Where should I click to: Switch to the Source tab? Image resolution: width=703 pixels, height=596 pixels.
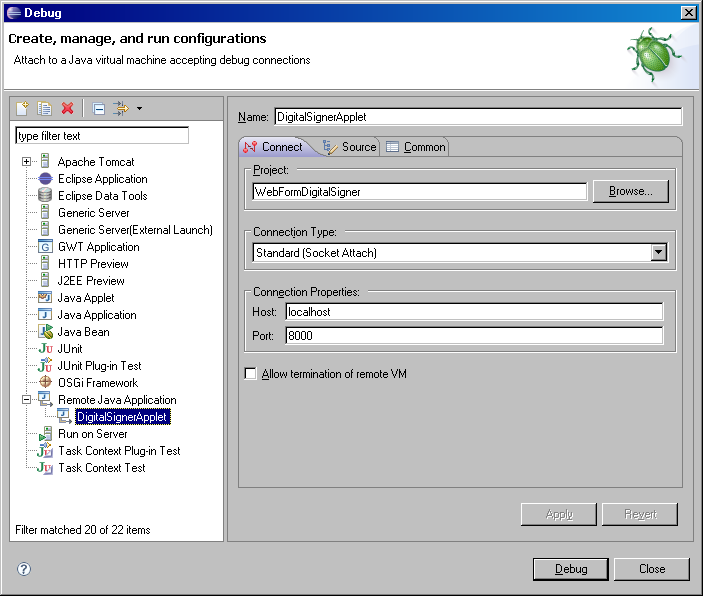point(350,147)
